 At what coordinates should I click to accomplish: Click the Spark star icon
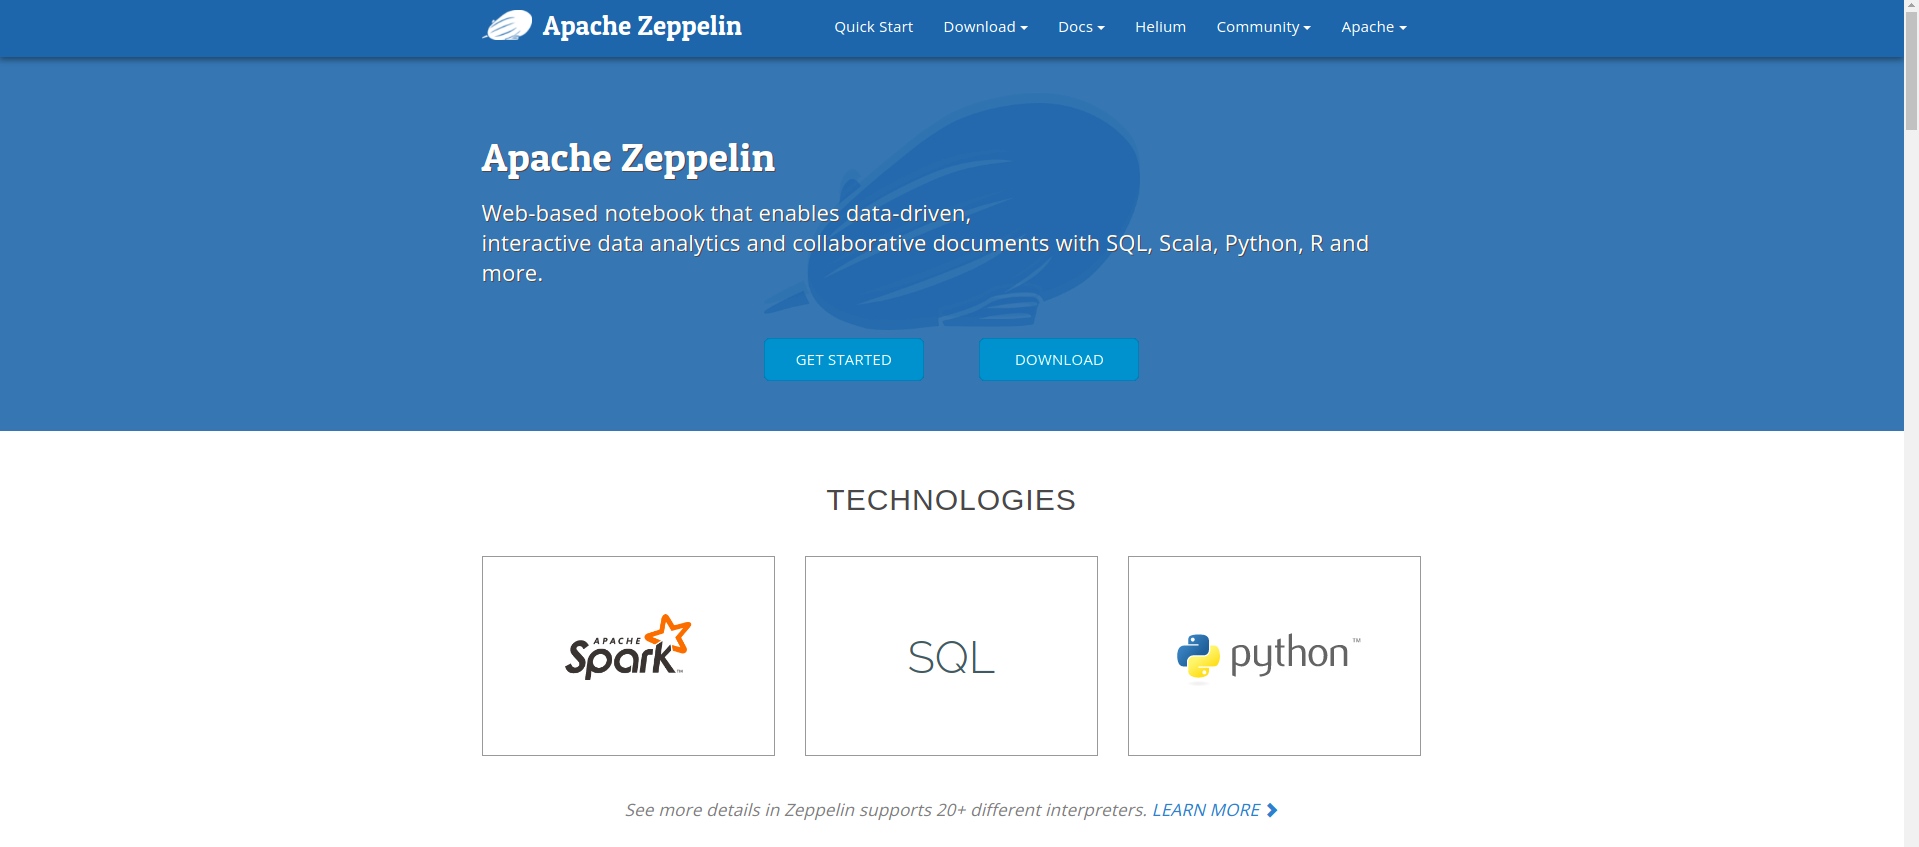pyautogui.click(x=670, y=634)
